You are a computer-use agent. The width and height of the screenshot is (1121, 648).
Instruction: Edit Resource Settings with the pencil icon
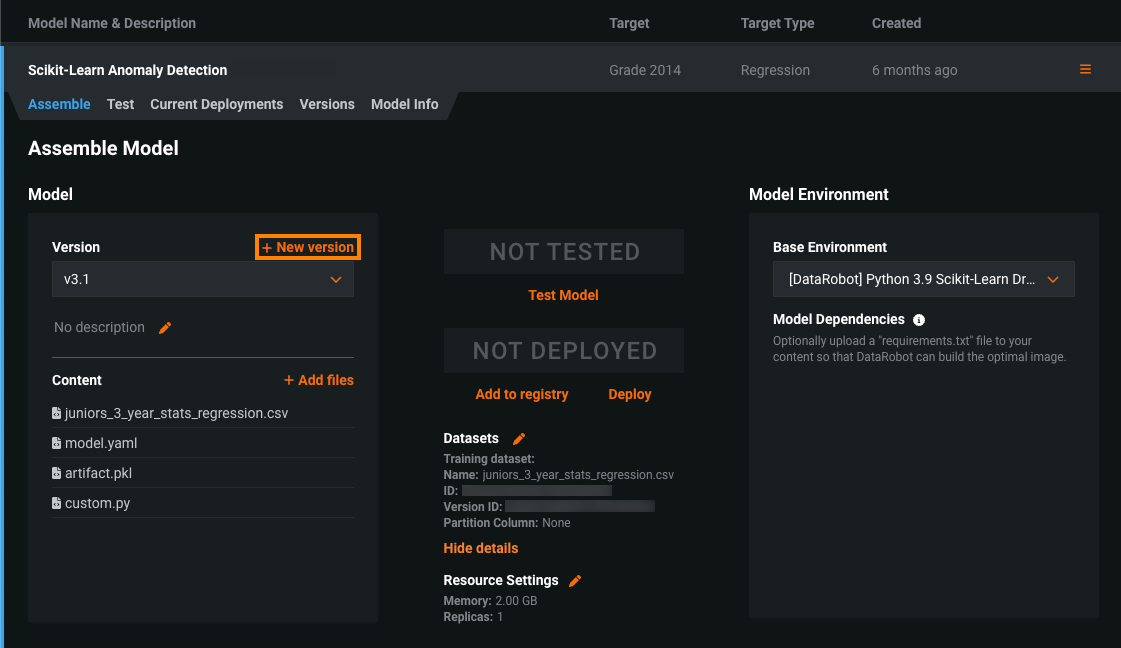(x=575, y=581)
